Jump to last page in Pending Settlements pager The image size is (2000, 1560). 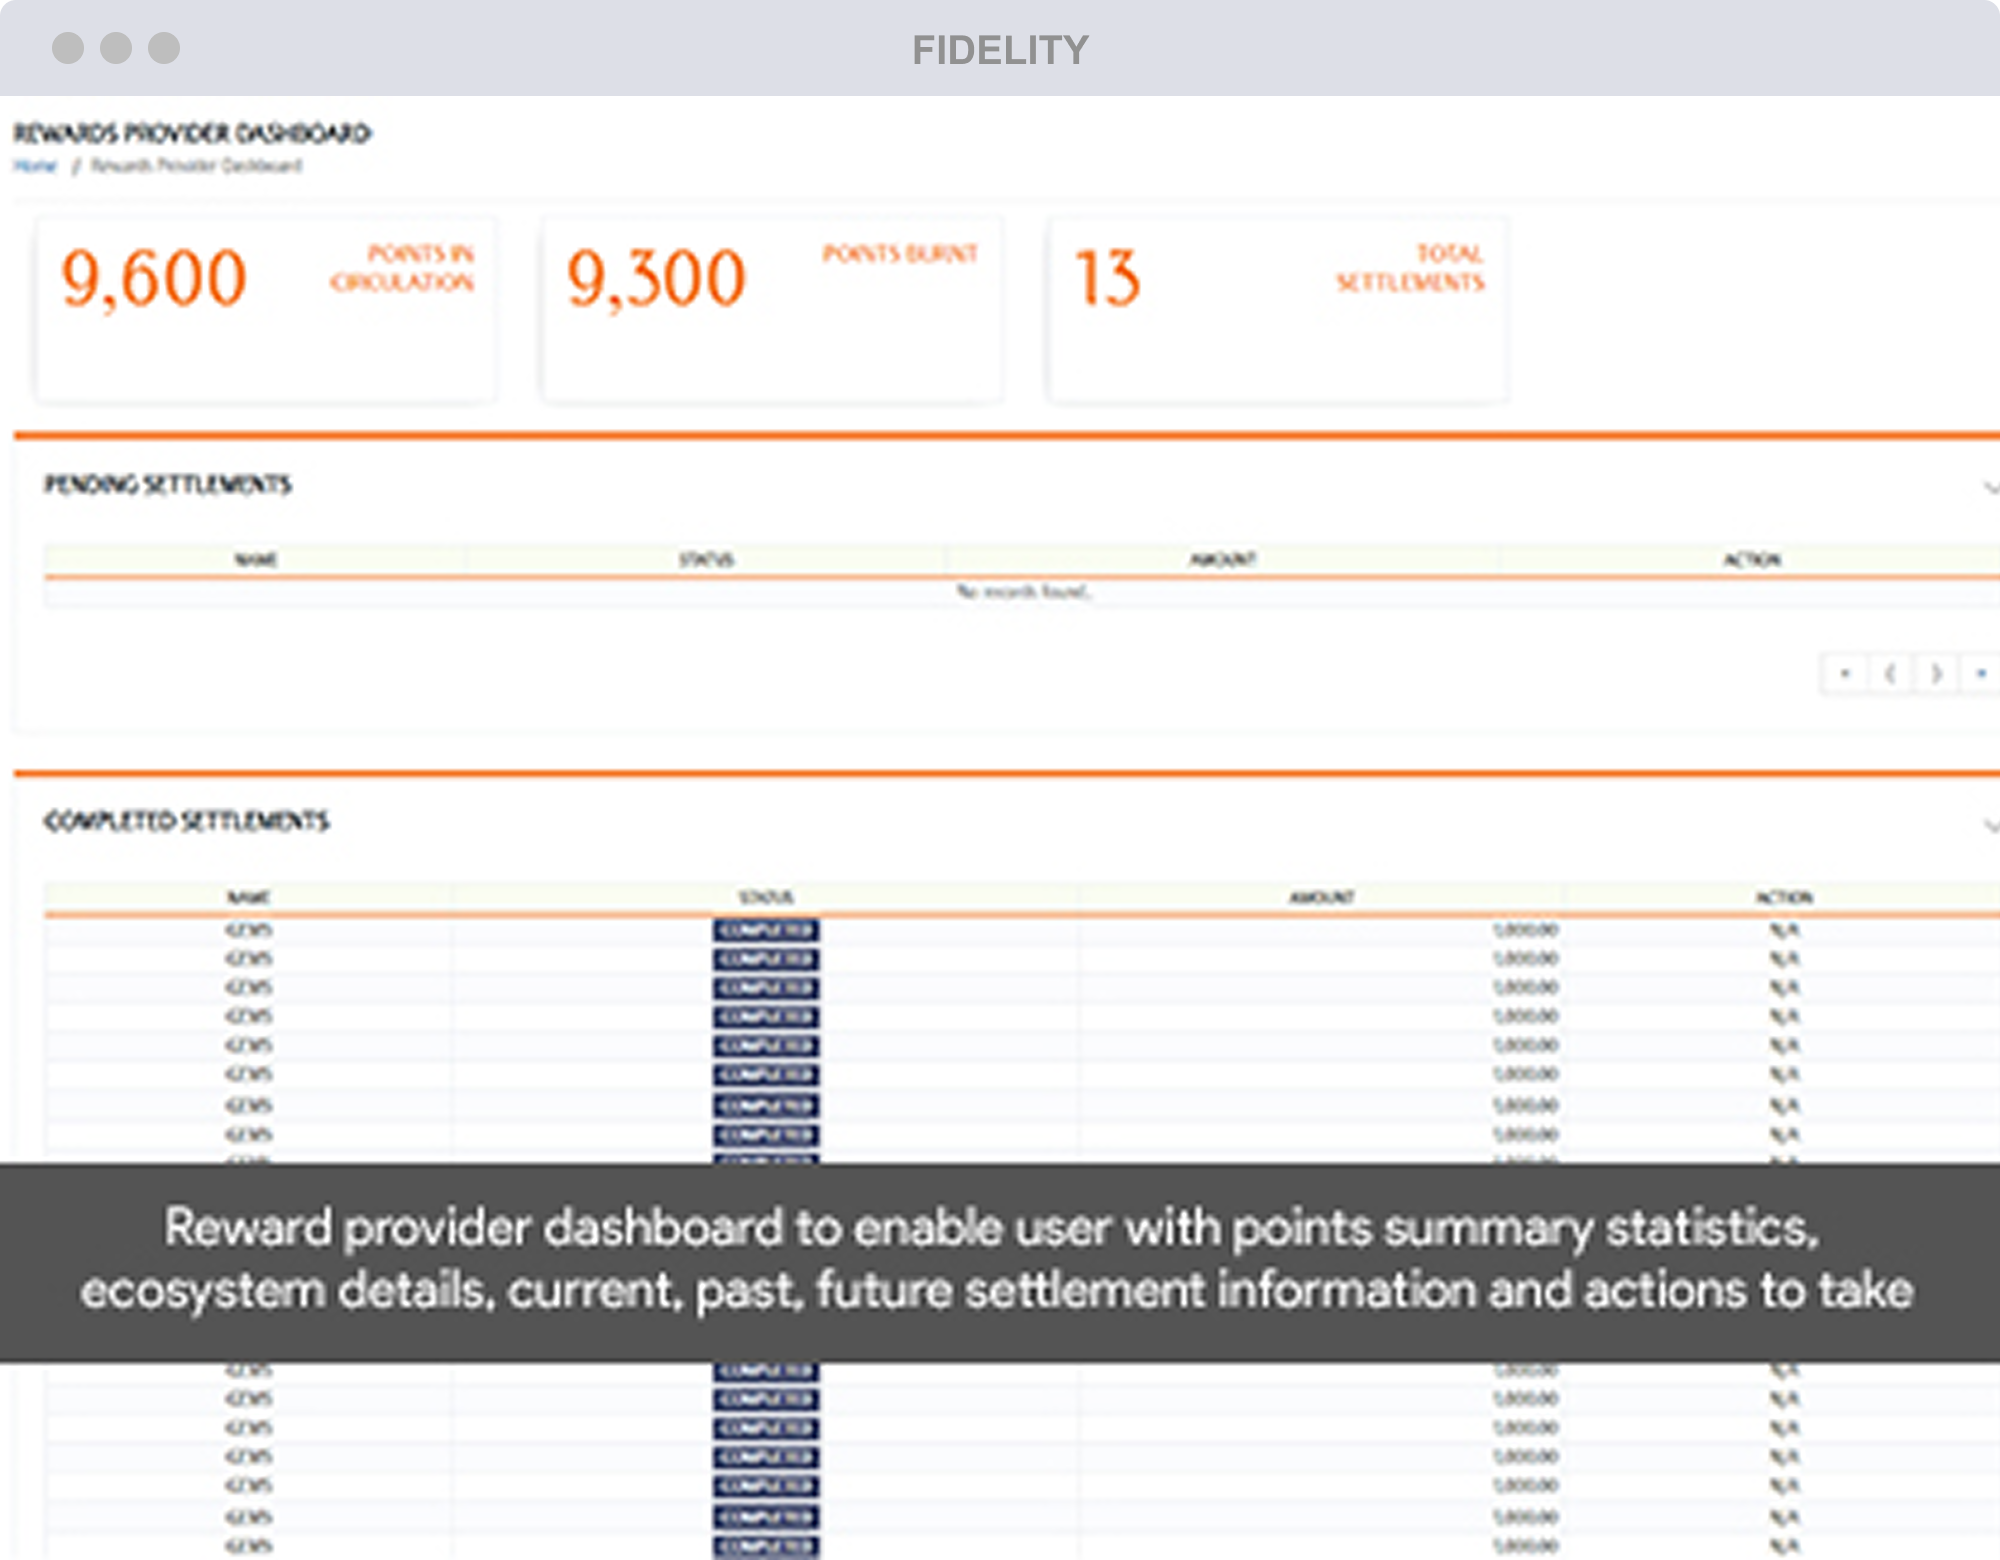point(1981,674)
